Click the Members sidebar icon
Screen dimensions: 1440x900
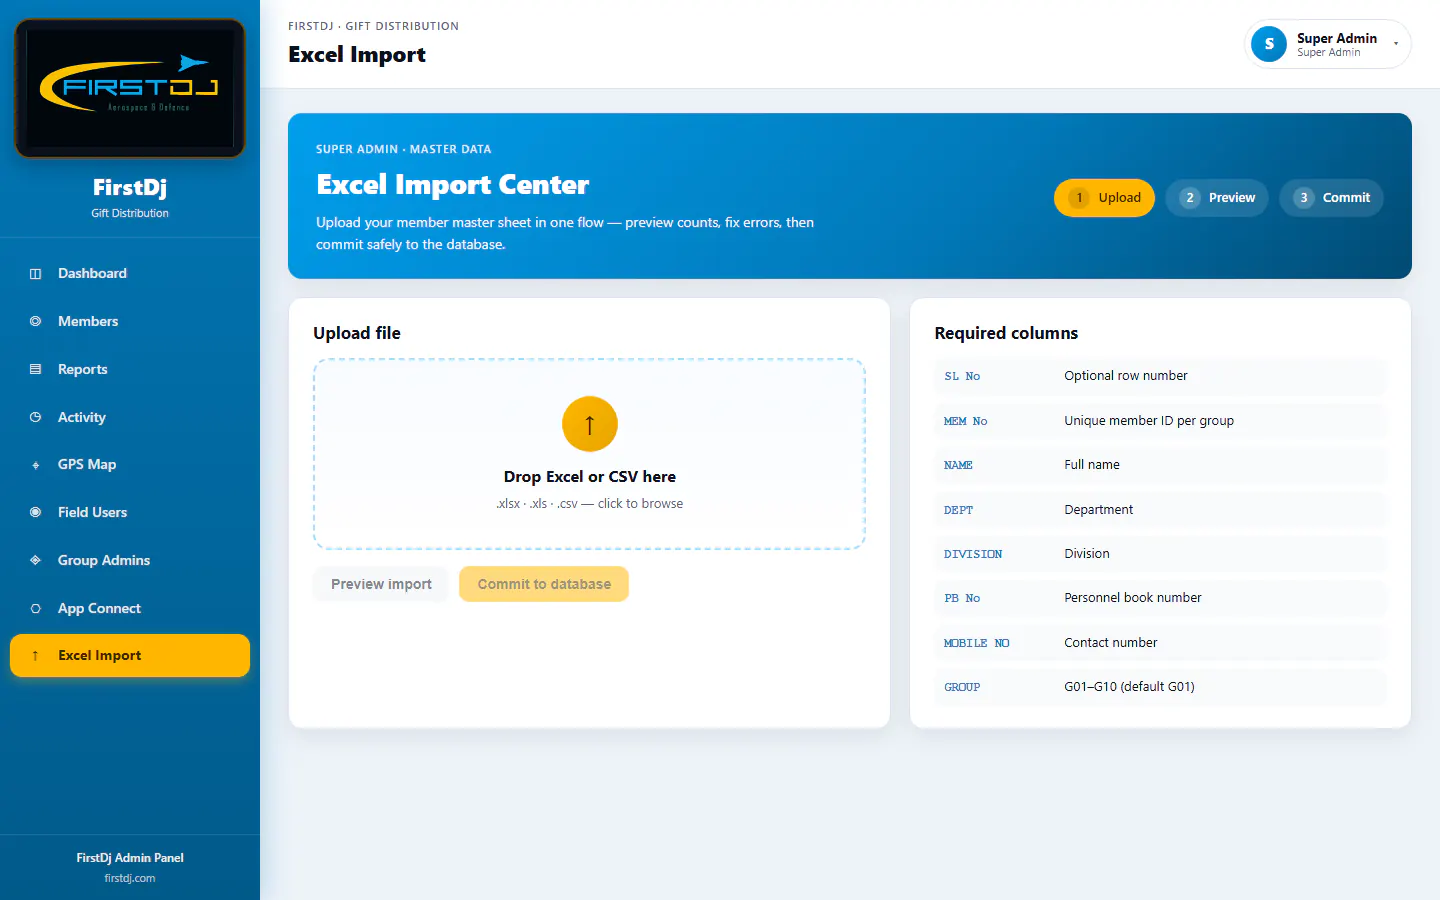click(35, 322)
